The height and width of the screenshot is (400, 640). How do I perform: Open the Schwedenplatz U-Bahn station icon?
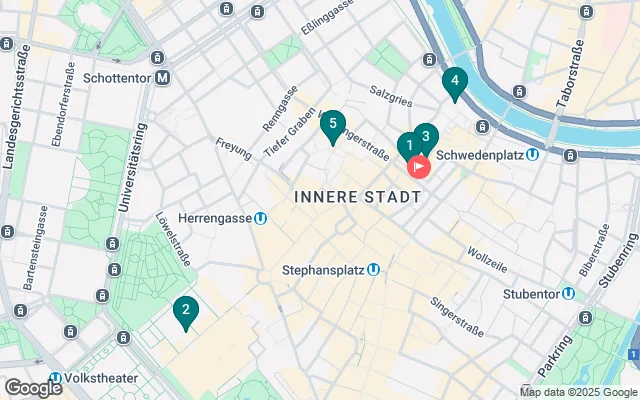(x=532, y=155)
